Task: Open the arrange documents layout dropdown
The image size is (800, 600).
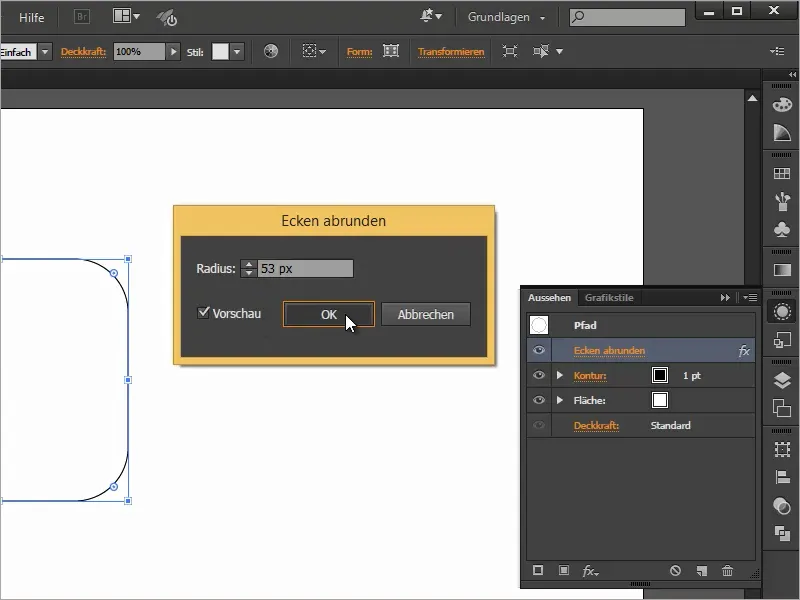Action: coord(126,16)
